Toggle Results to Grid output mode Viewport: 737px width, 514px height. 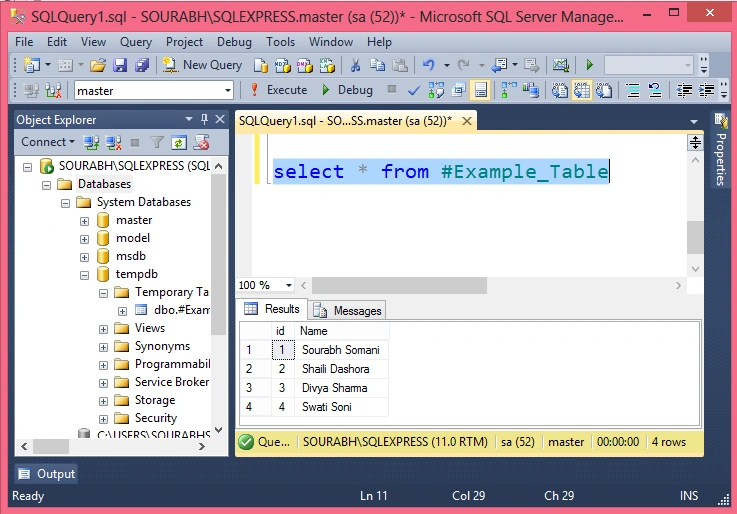tap(581, 90)
